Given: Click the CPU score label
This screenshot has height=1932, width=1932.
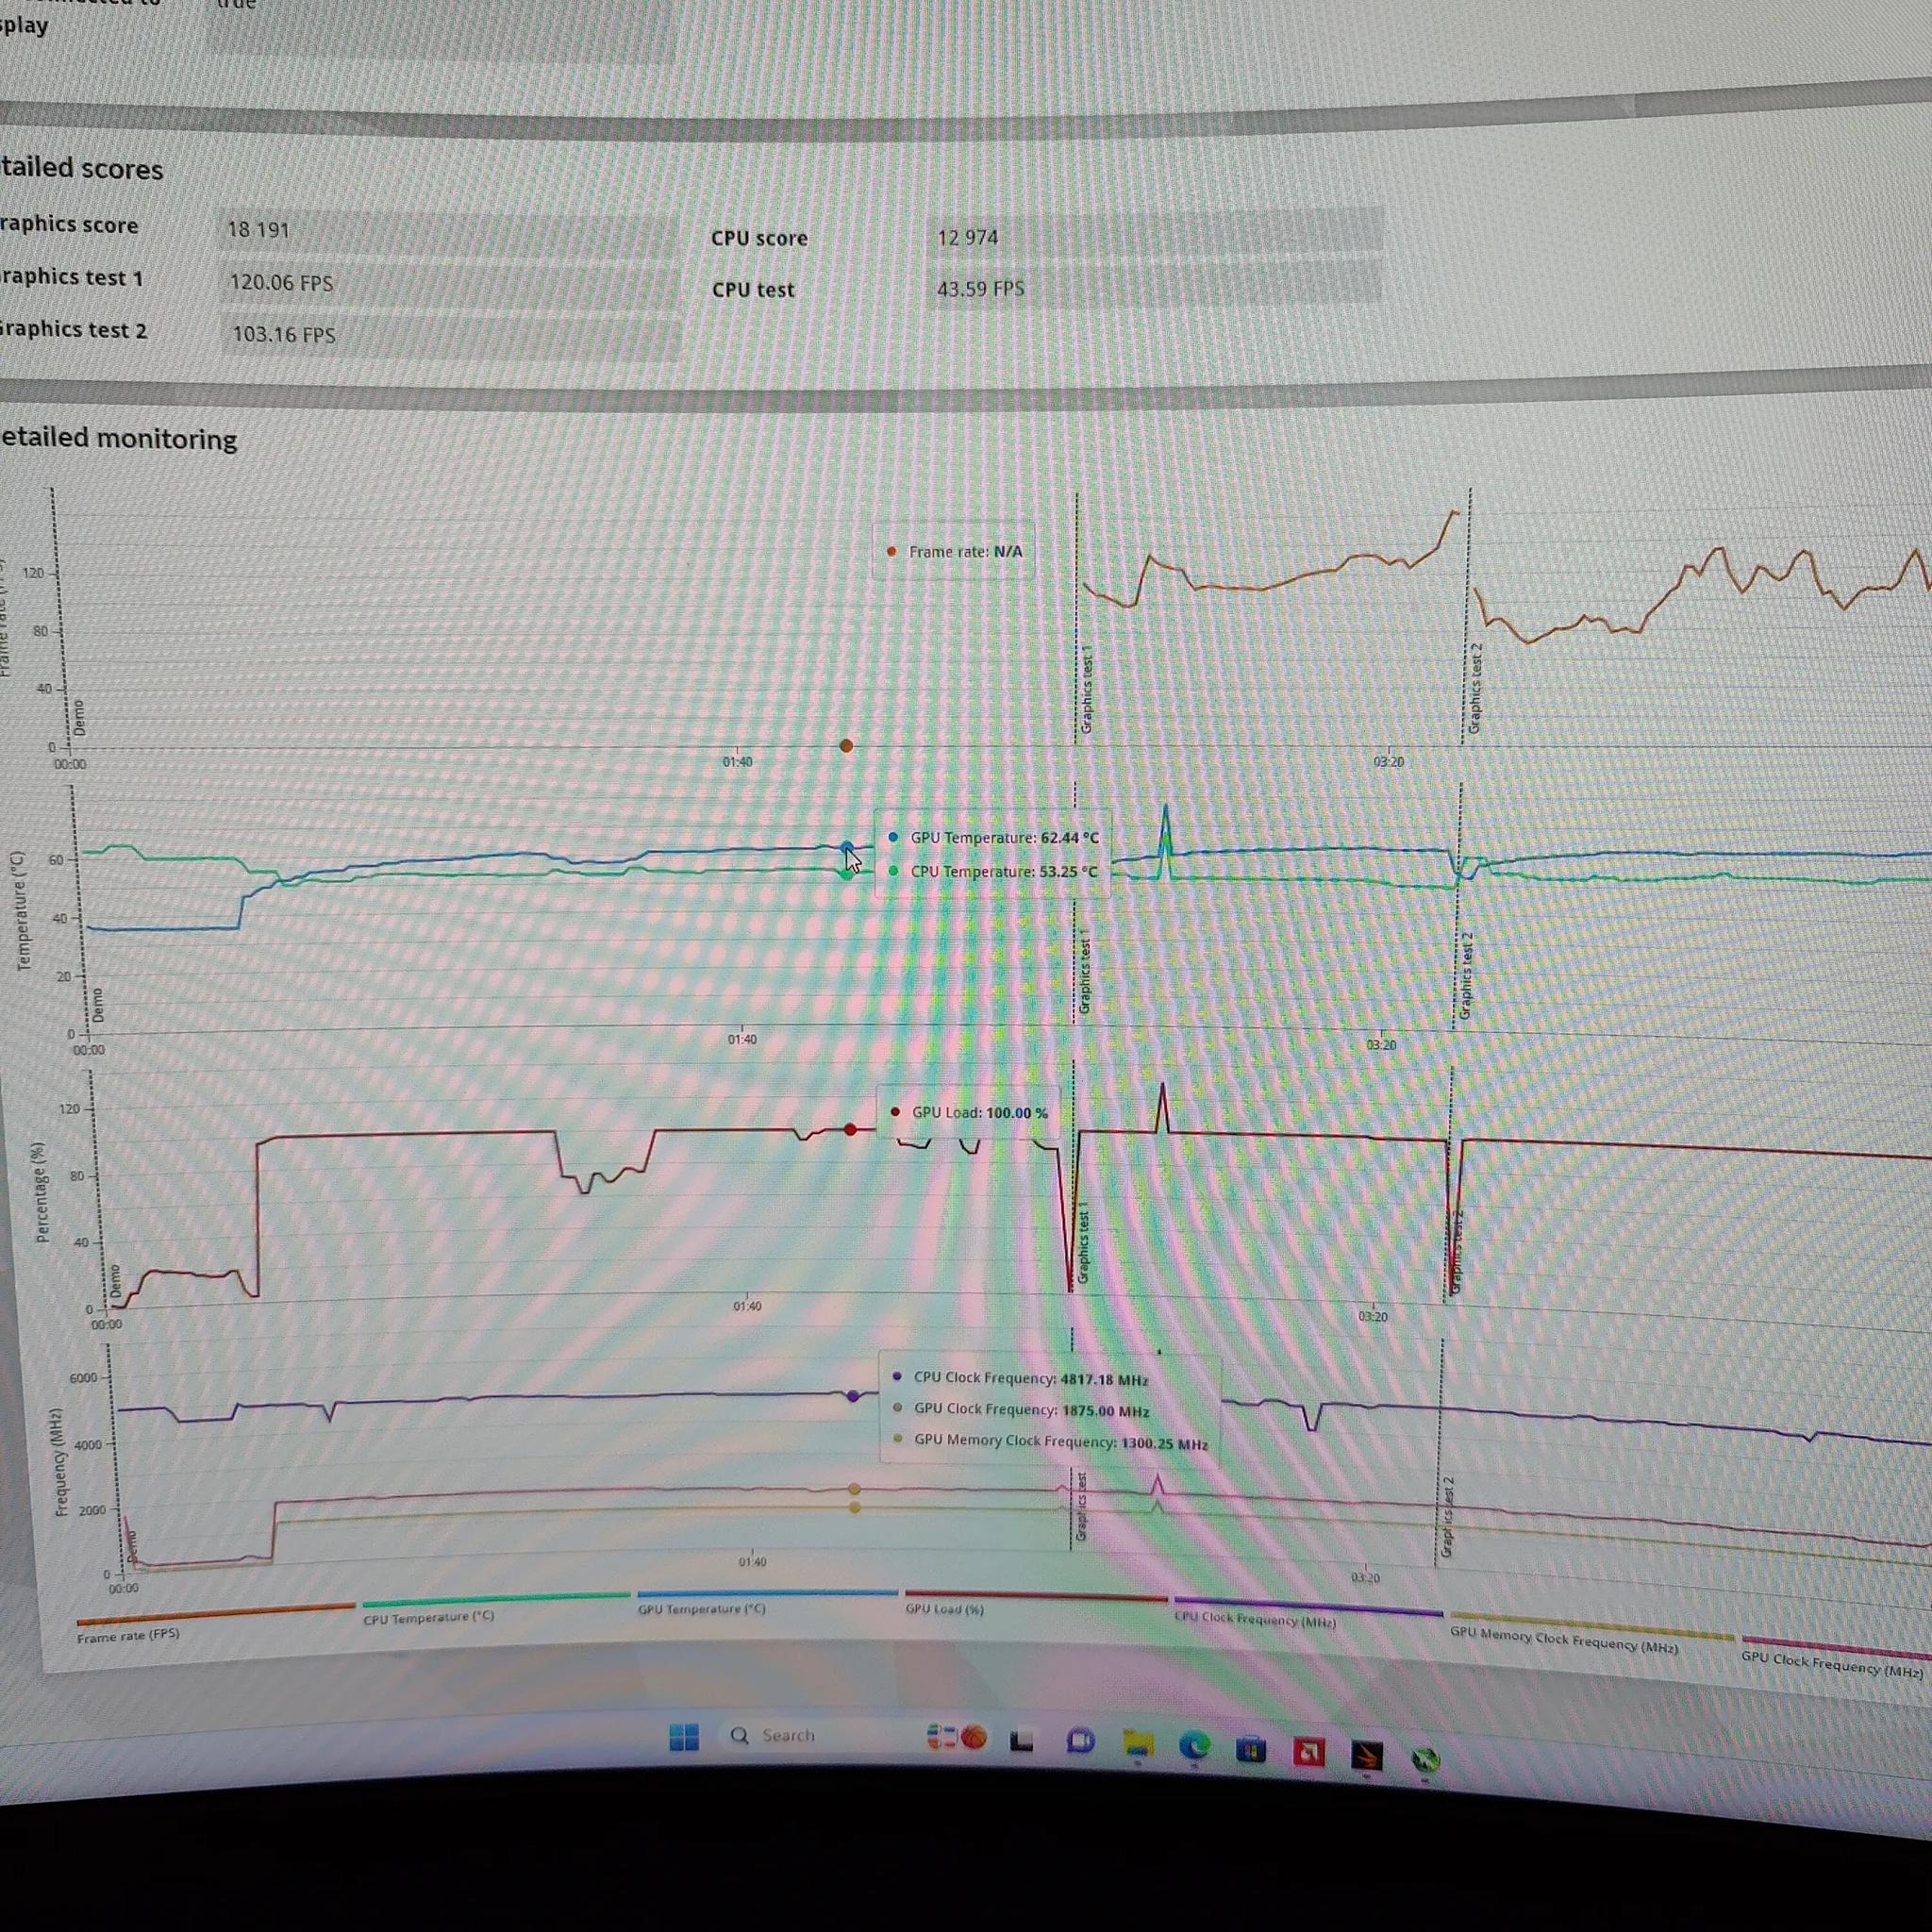Looking at the screenshot, I should click(759, 238).
